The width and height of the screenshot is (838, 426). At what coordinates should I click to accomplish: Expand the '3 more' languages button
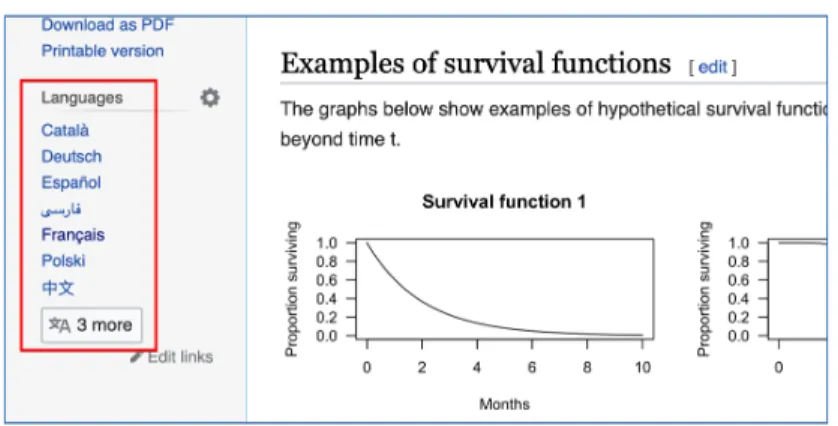(x=91, y=325)
